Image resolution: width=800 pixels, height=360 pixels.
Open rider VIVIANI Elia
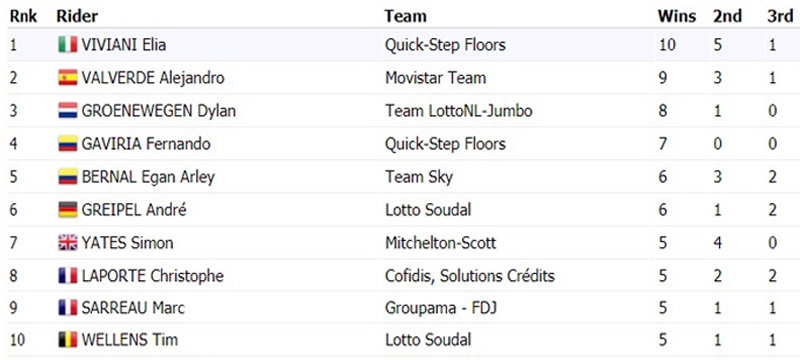click(123, 45)
